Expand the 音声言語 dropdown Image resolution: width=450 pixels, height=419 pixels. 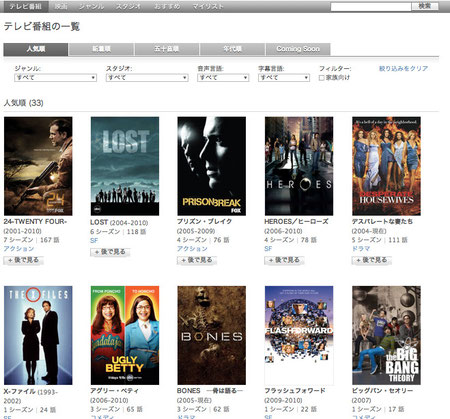tap(223, 78)
